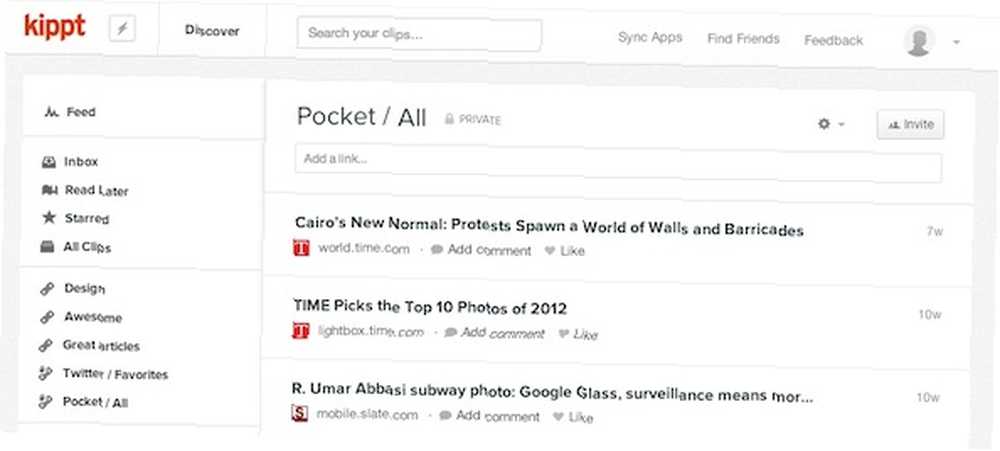The image size is (1000, 451).
Task: Like the Cairo's New Normal clip
Action: click(564, 251)
